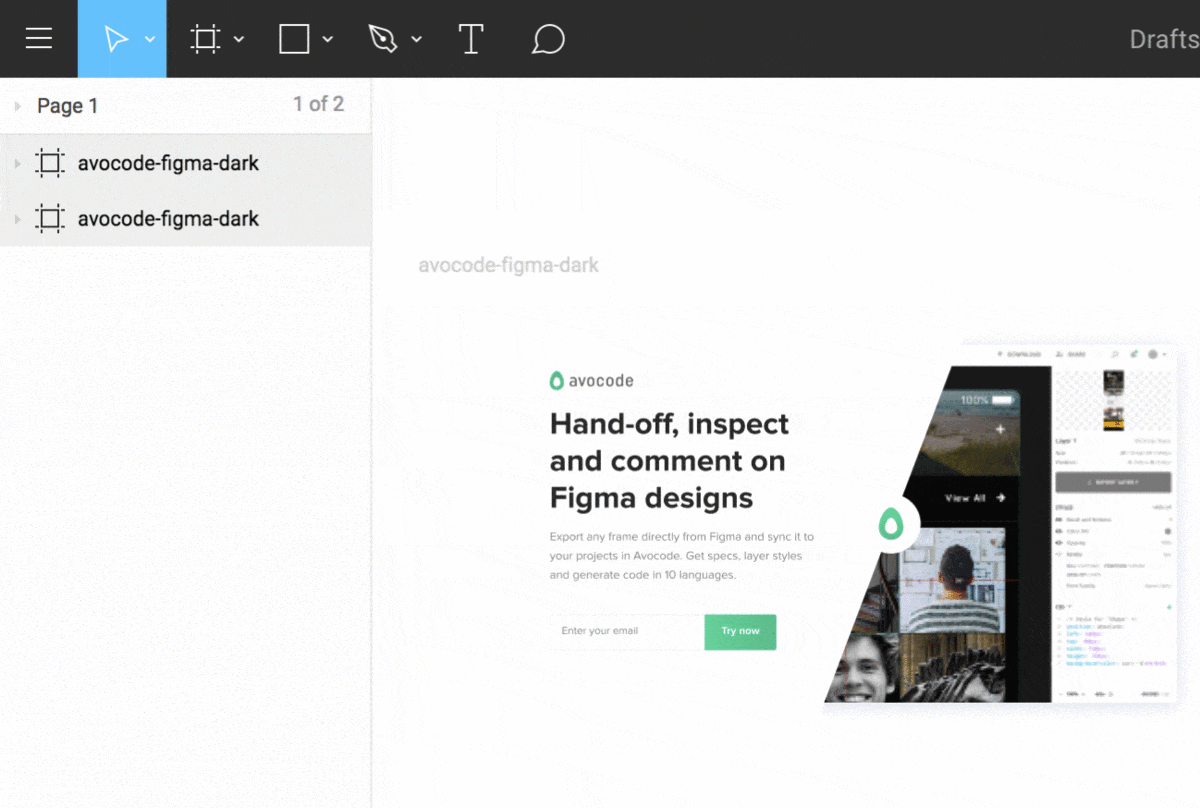The image size is (1200, 809).
Task: Expand the first avocode-figma-dark layer
Action: [x=17, y=163]
